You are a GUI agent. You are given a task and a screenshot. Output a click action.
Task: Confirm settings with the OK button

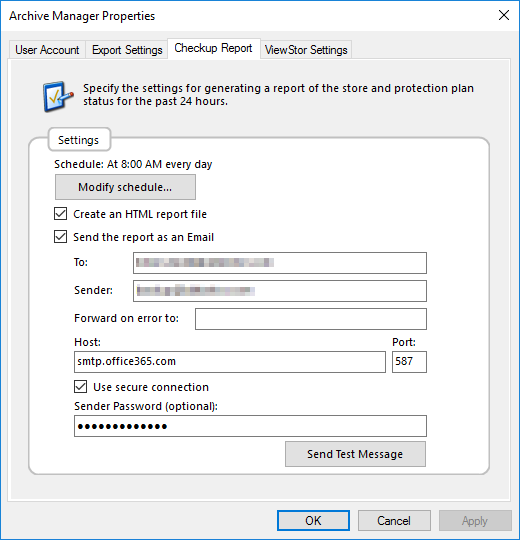pos(313,520)
